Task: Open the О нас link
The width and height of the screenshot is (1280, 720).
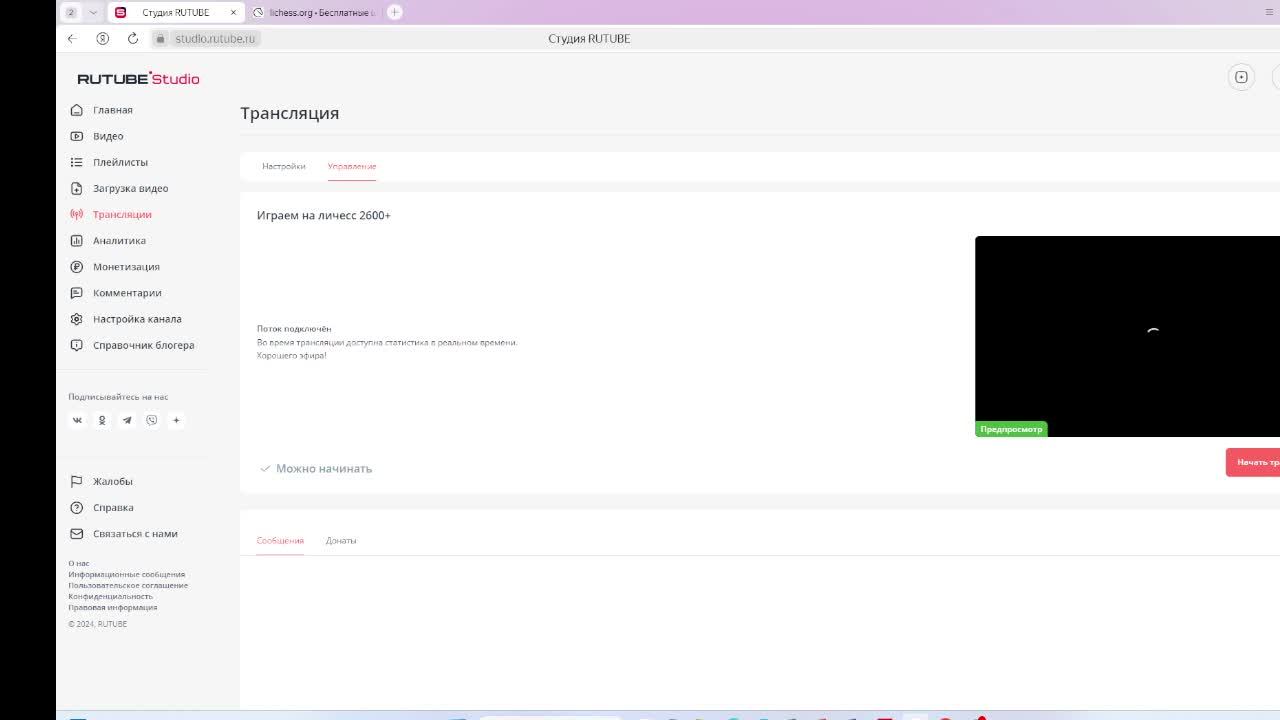Action: [x=79, y=563]
